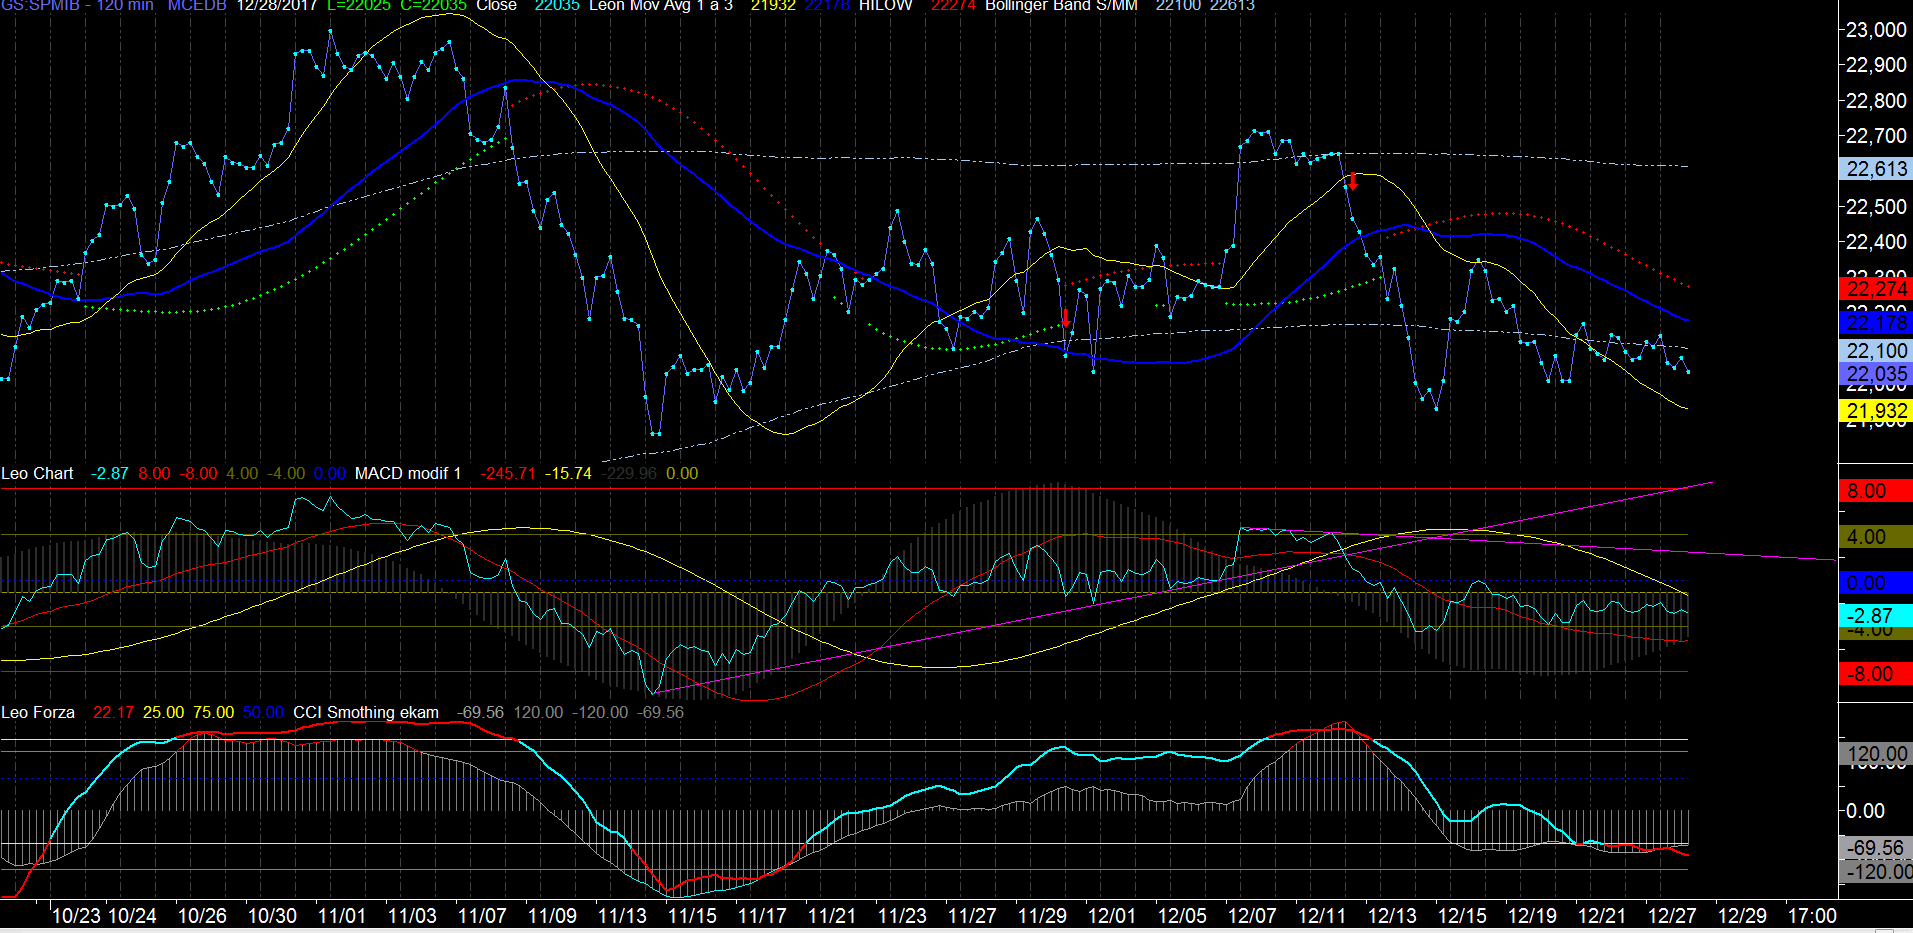Select the yellow 21,932 price tag

pos(1876,411)
